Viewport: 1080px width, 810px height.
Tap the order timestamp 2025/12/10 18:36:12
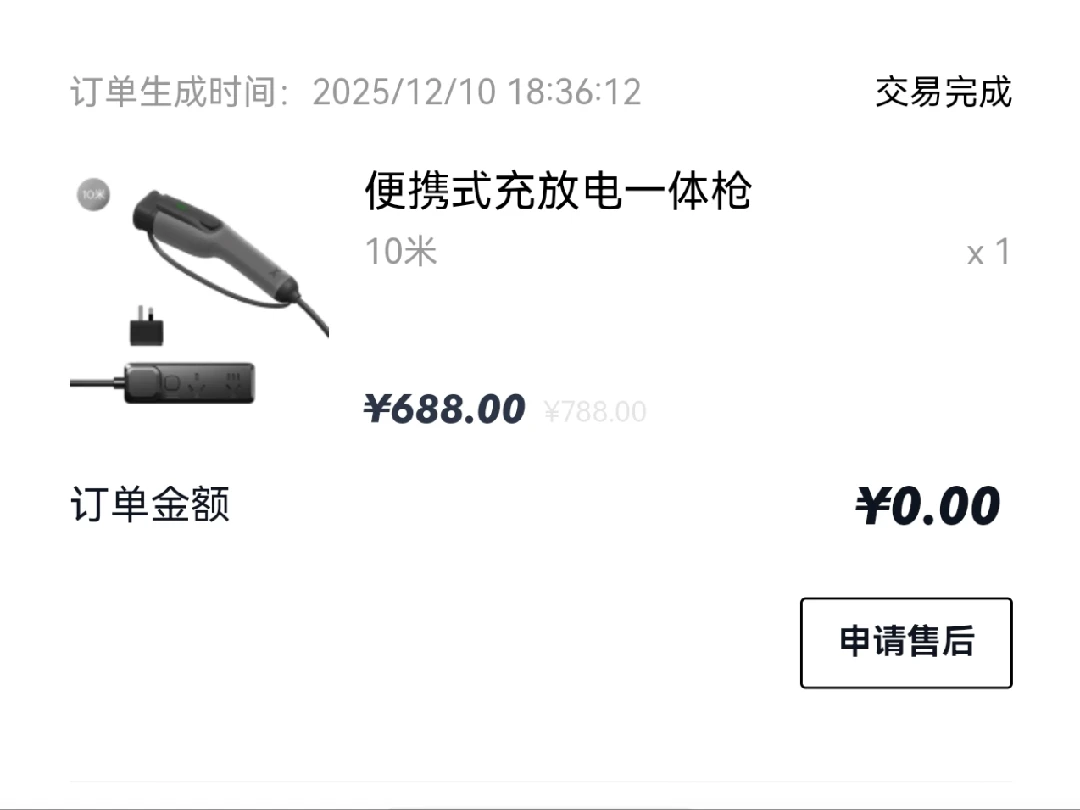[477, 92]
